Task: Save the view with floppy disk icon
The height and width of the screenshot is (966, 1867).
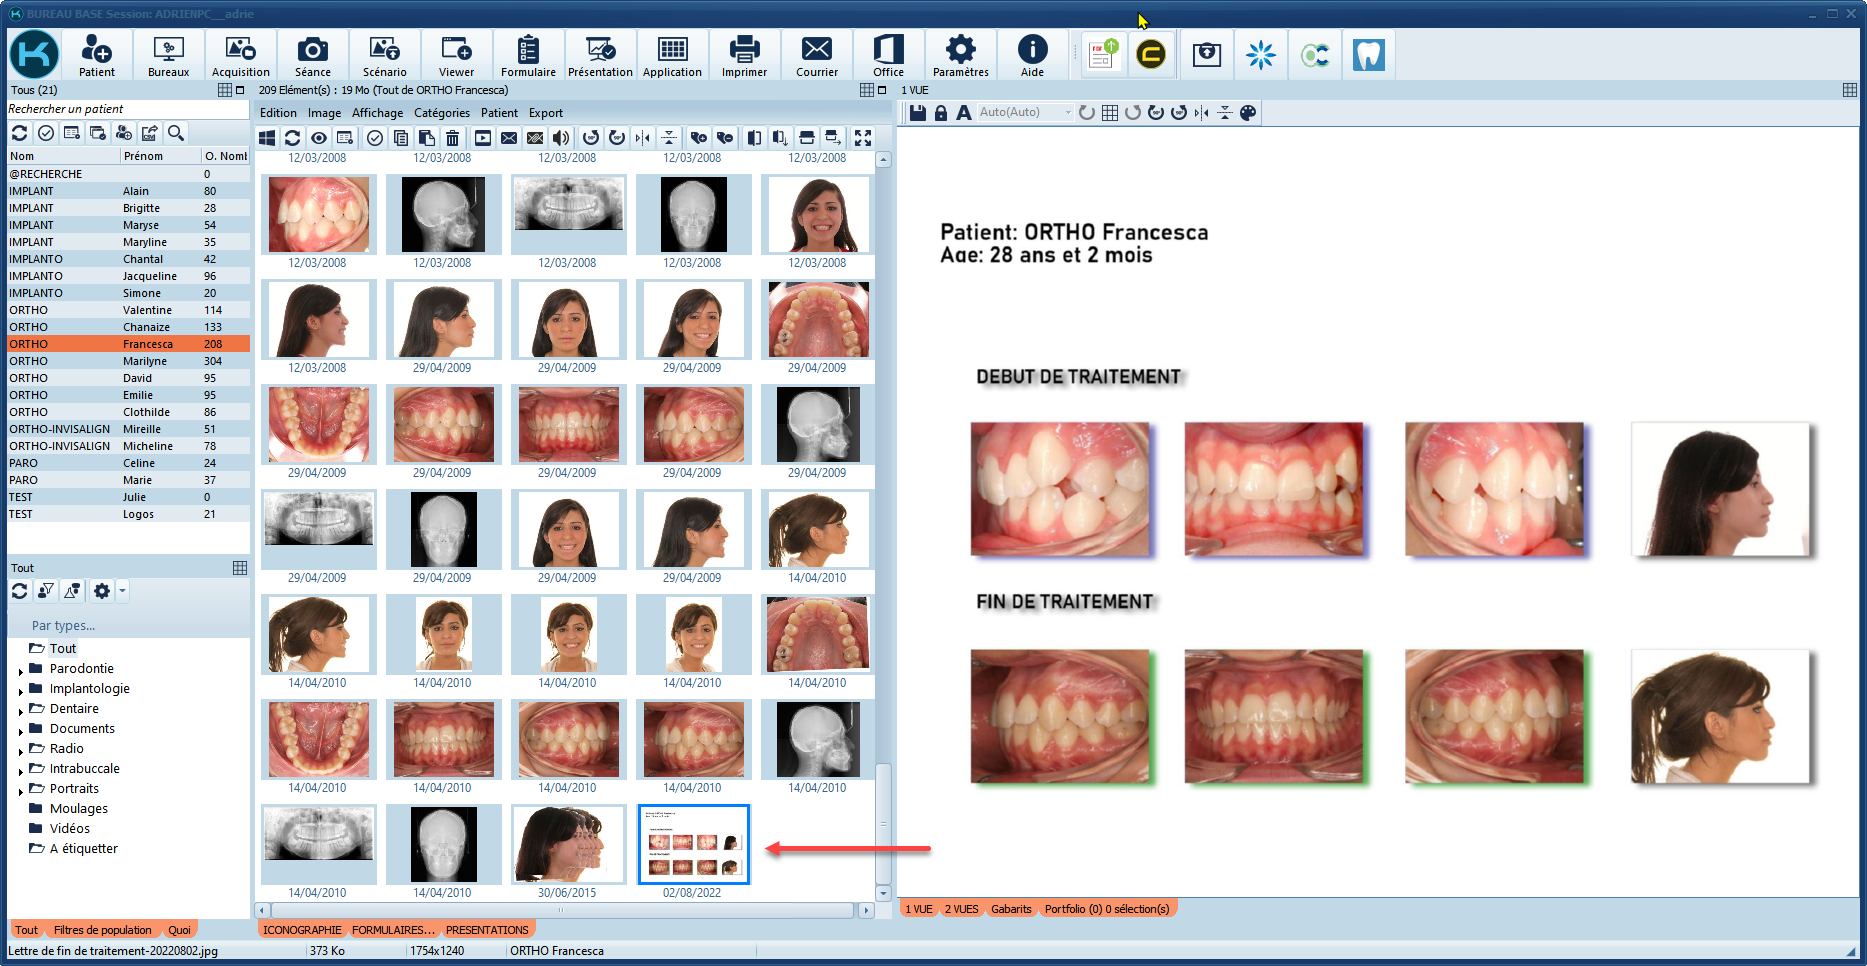Action: tap(917, 113)
